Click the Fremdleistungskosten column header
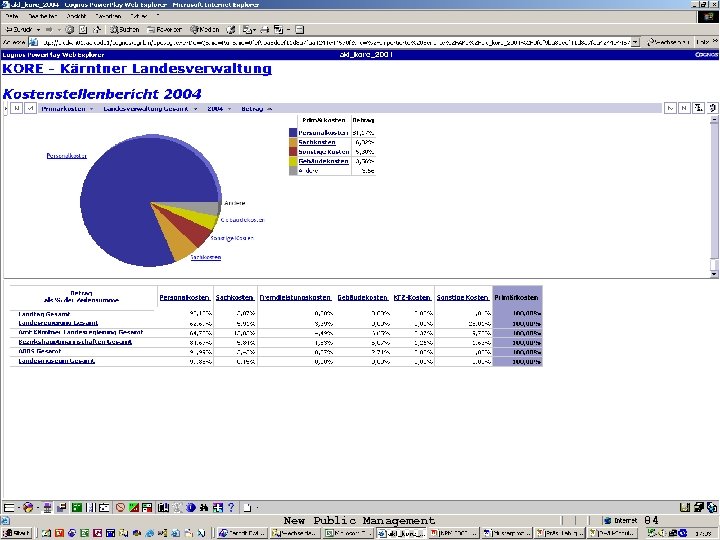This screenshot has width=720, height=540. click(x=295, y=298)
